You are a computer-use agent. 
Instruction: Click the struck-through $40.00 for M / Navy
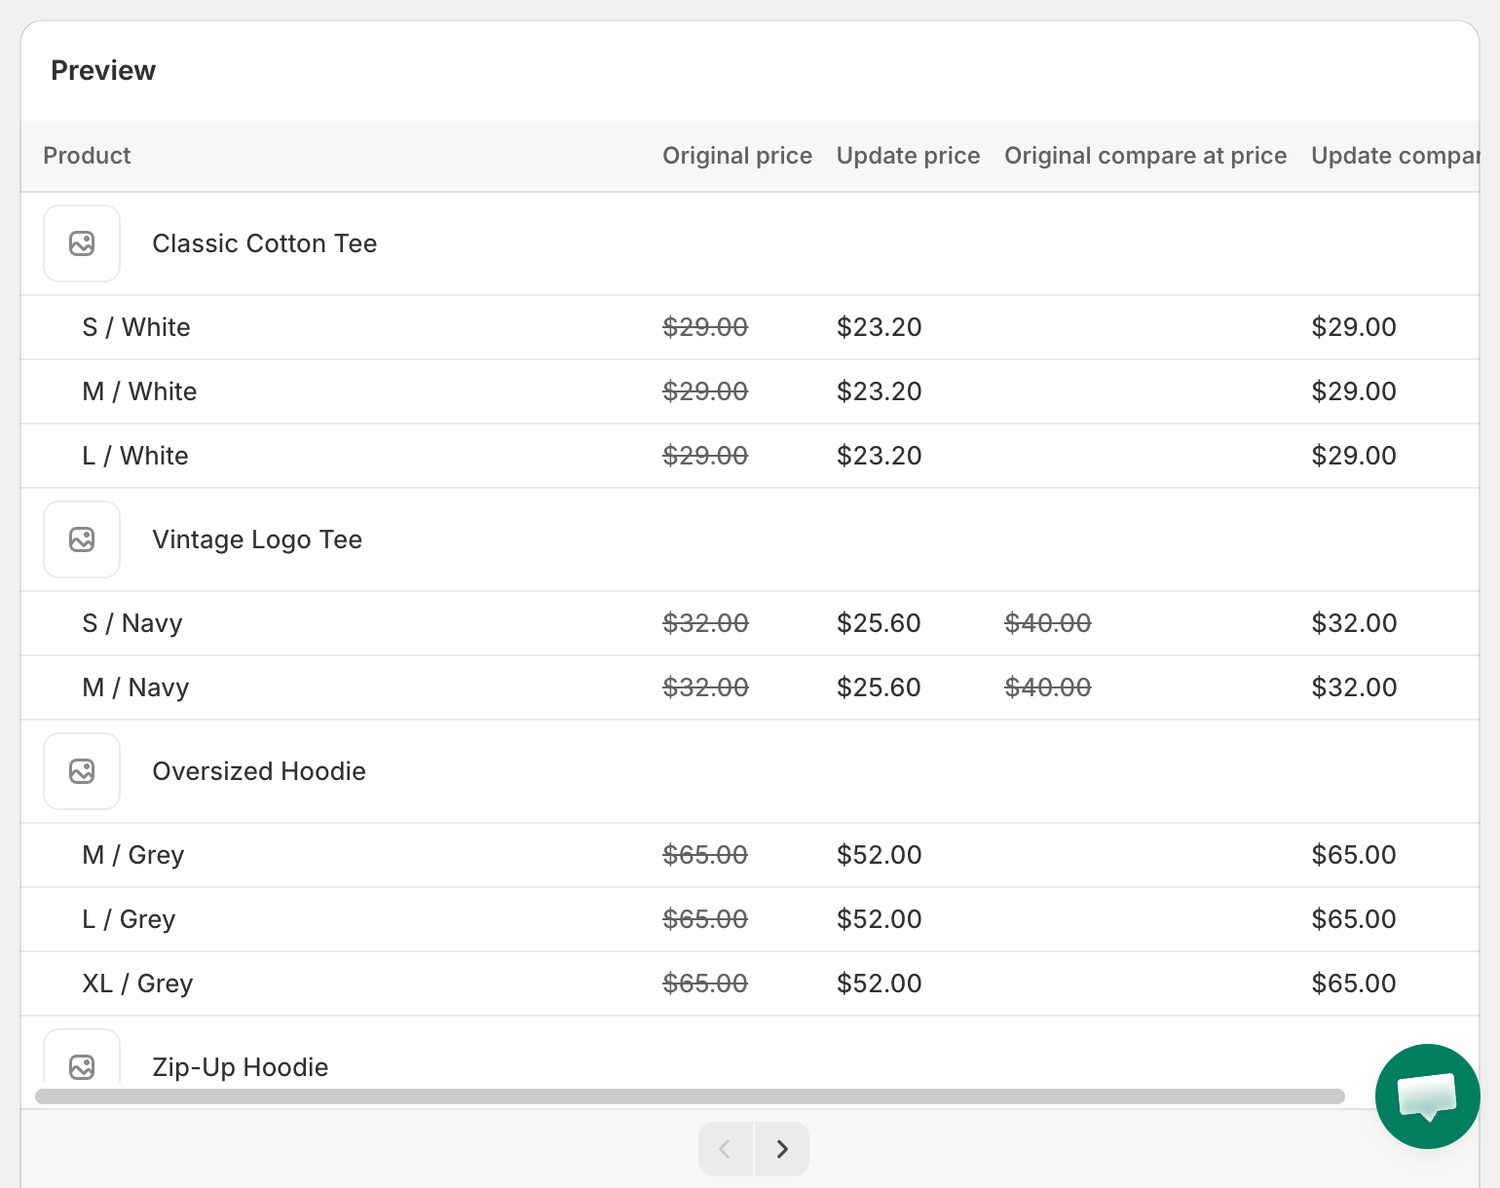(1048, 688)
